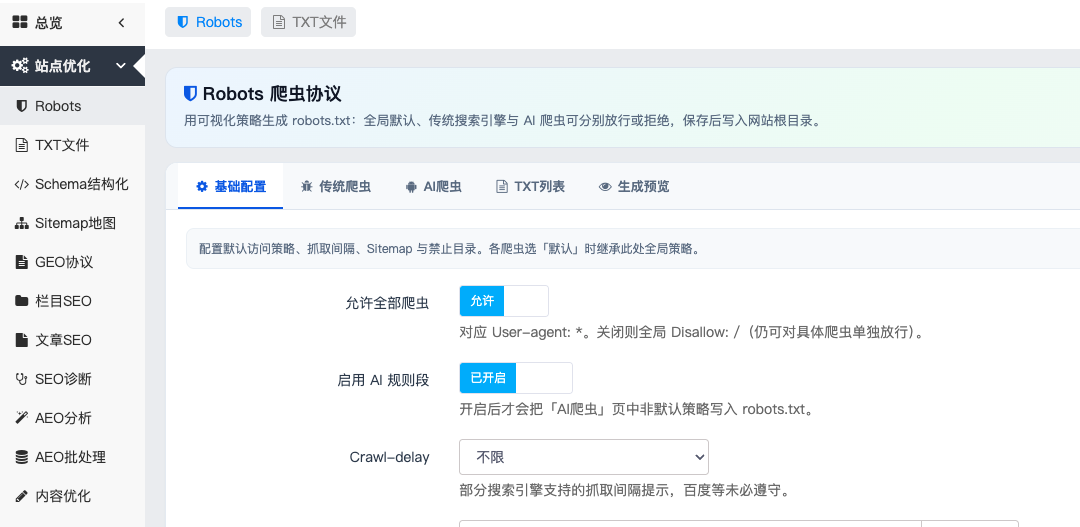This screenshot has width=1080, height=527.
Task: Go to 栏目SEO in sidebar
Action: (72, 301)
